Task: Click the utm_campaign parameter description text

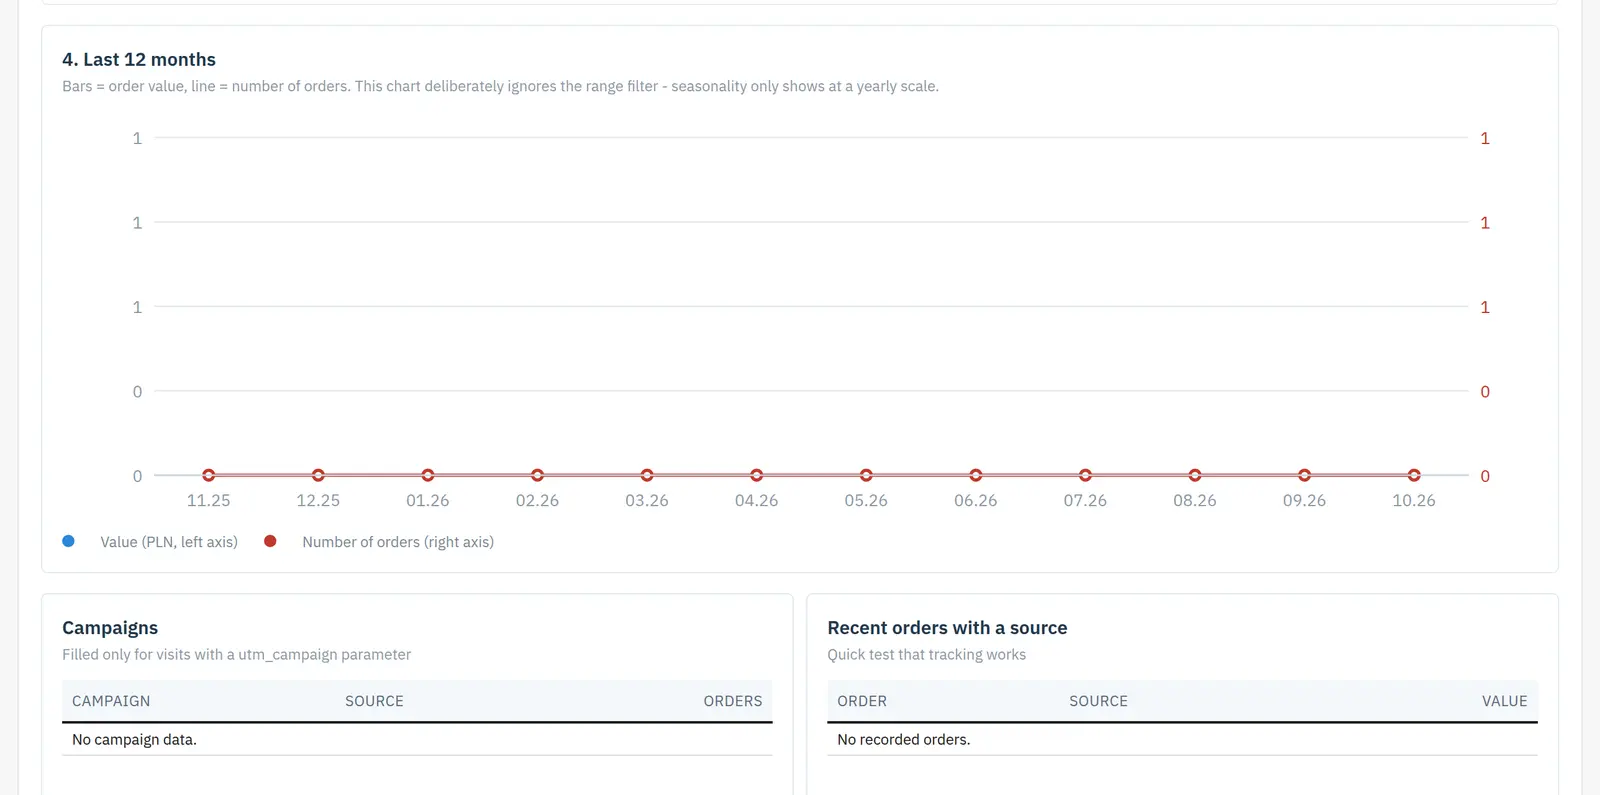Action: click(x=236, y=655)
